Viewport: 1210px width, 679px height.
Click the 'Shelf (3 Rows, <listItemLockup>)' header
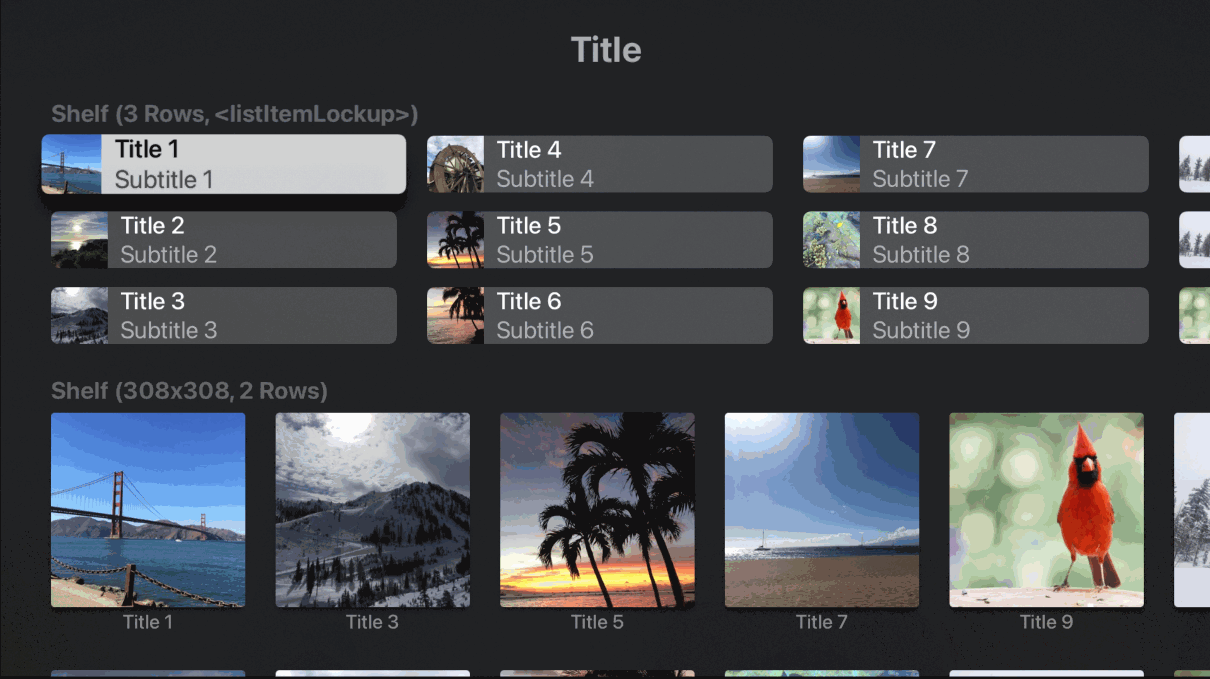(235, 114)
